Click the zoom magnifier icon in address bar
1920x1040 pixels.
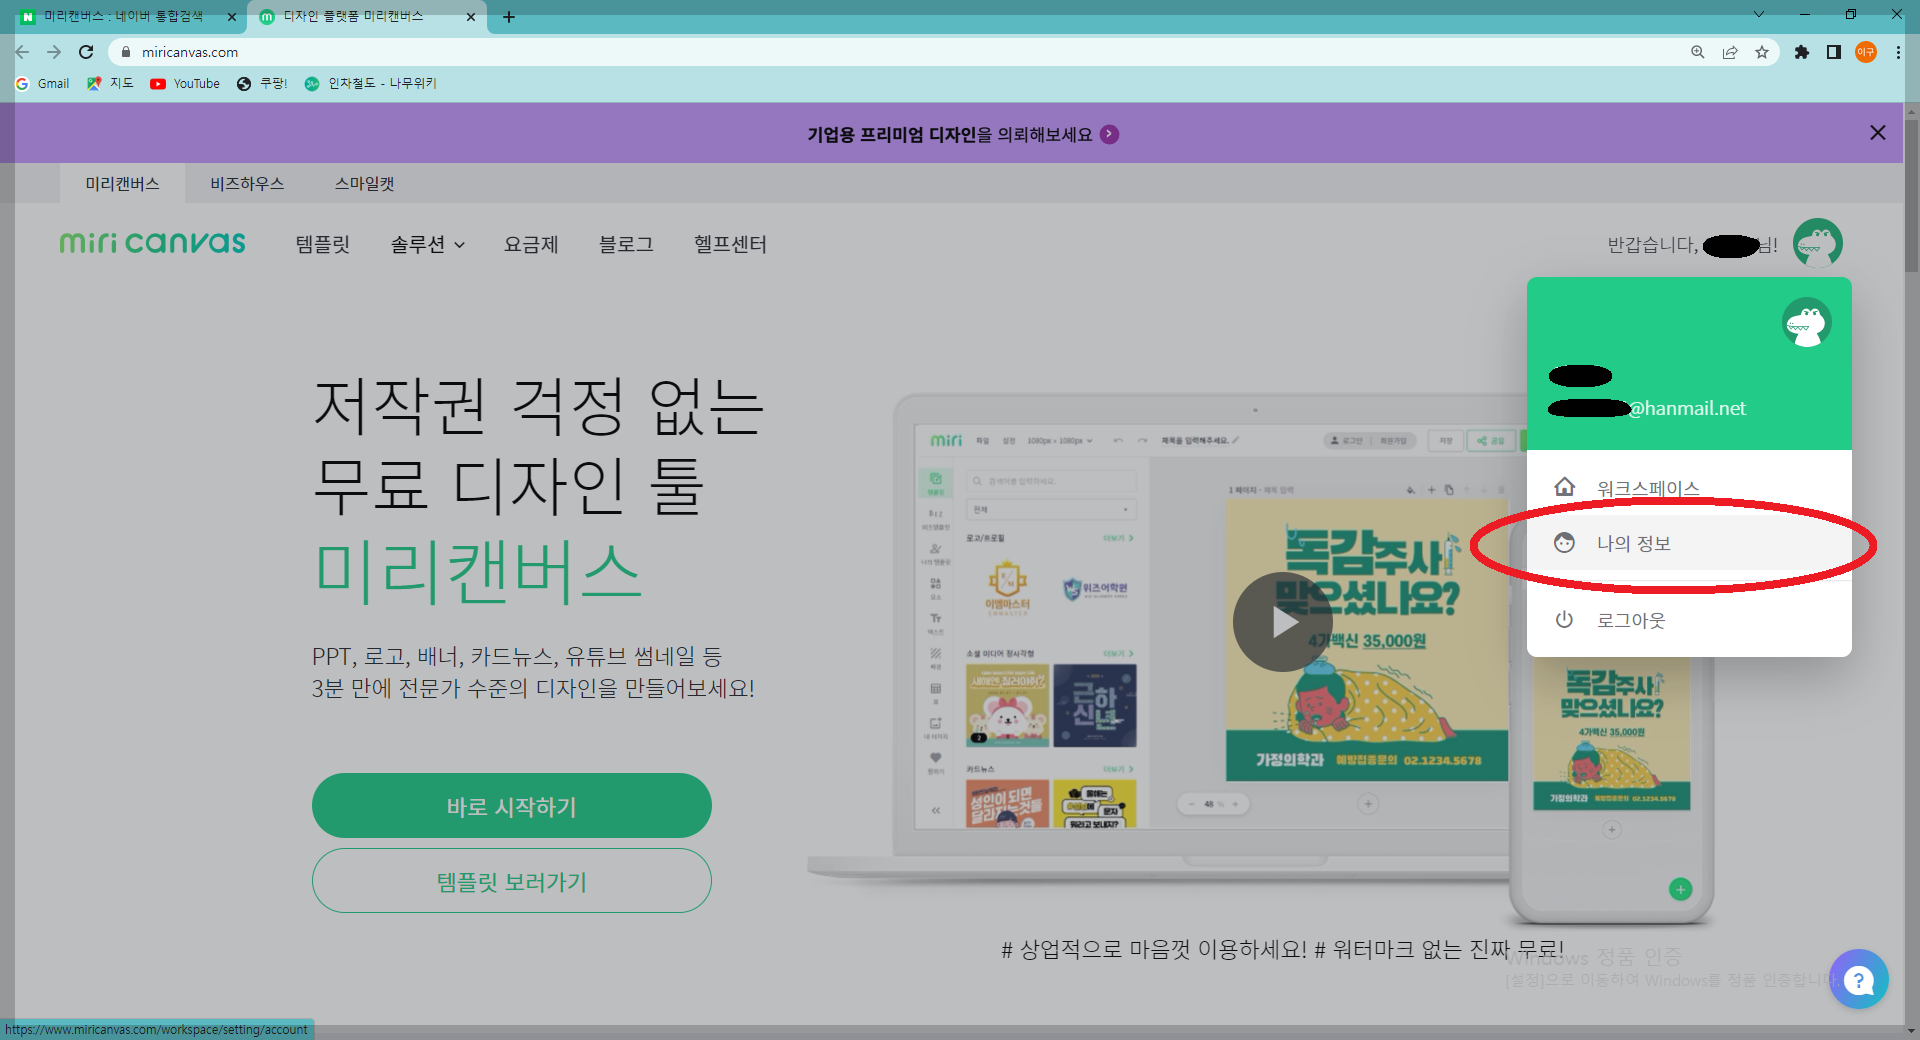coord(1698,52)
